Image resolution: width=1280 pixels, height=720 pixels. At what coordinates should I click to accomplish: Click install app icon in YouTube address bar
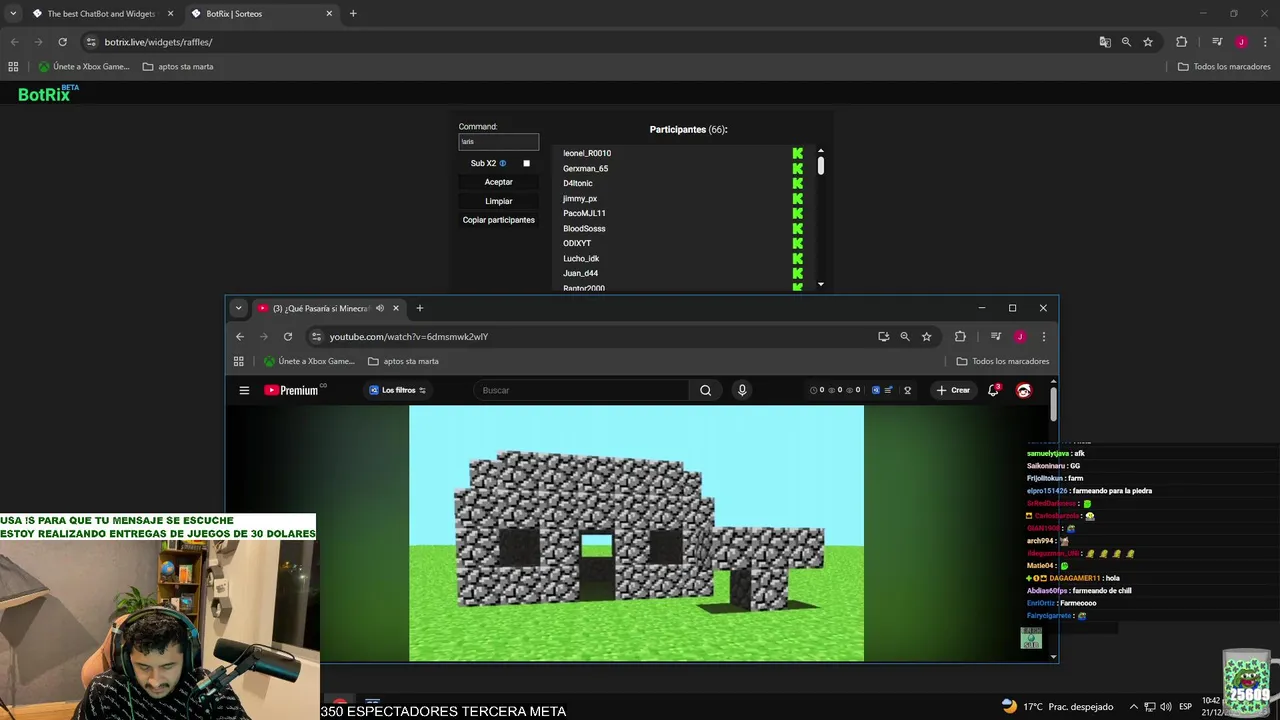884,337
